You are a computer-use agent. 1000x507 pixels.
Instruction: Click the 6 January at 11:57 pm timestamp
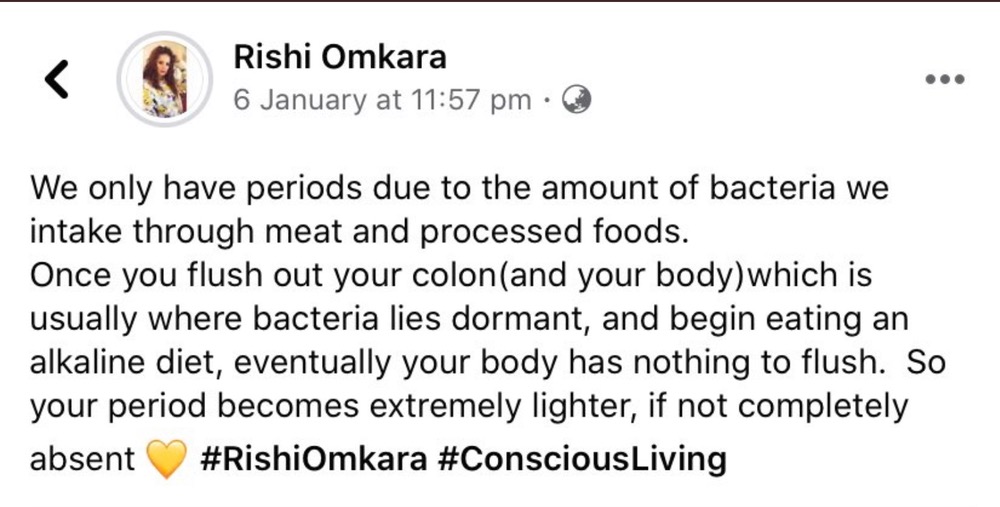point(382,100)
